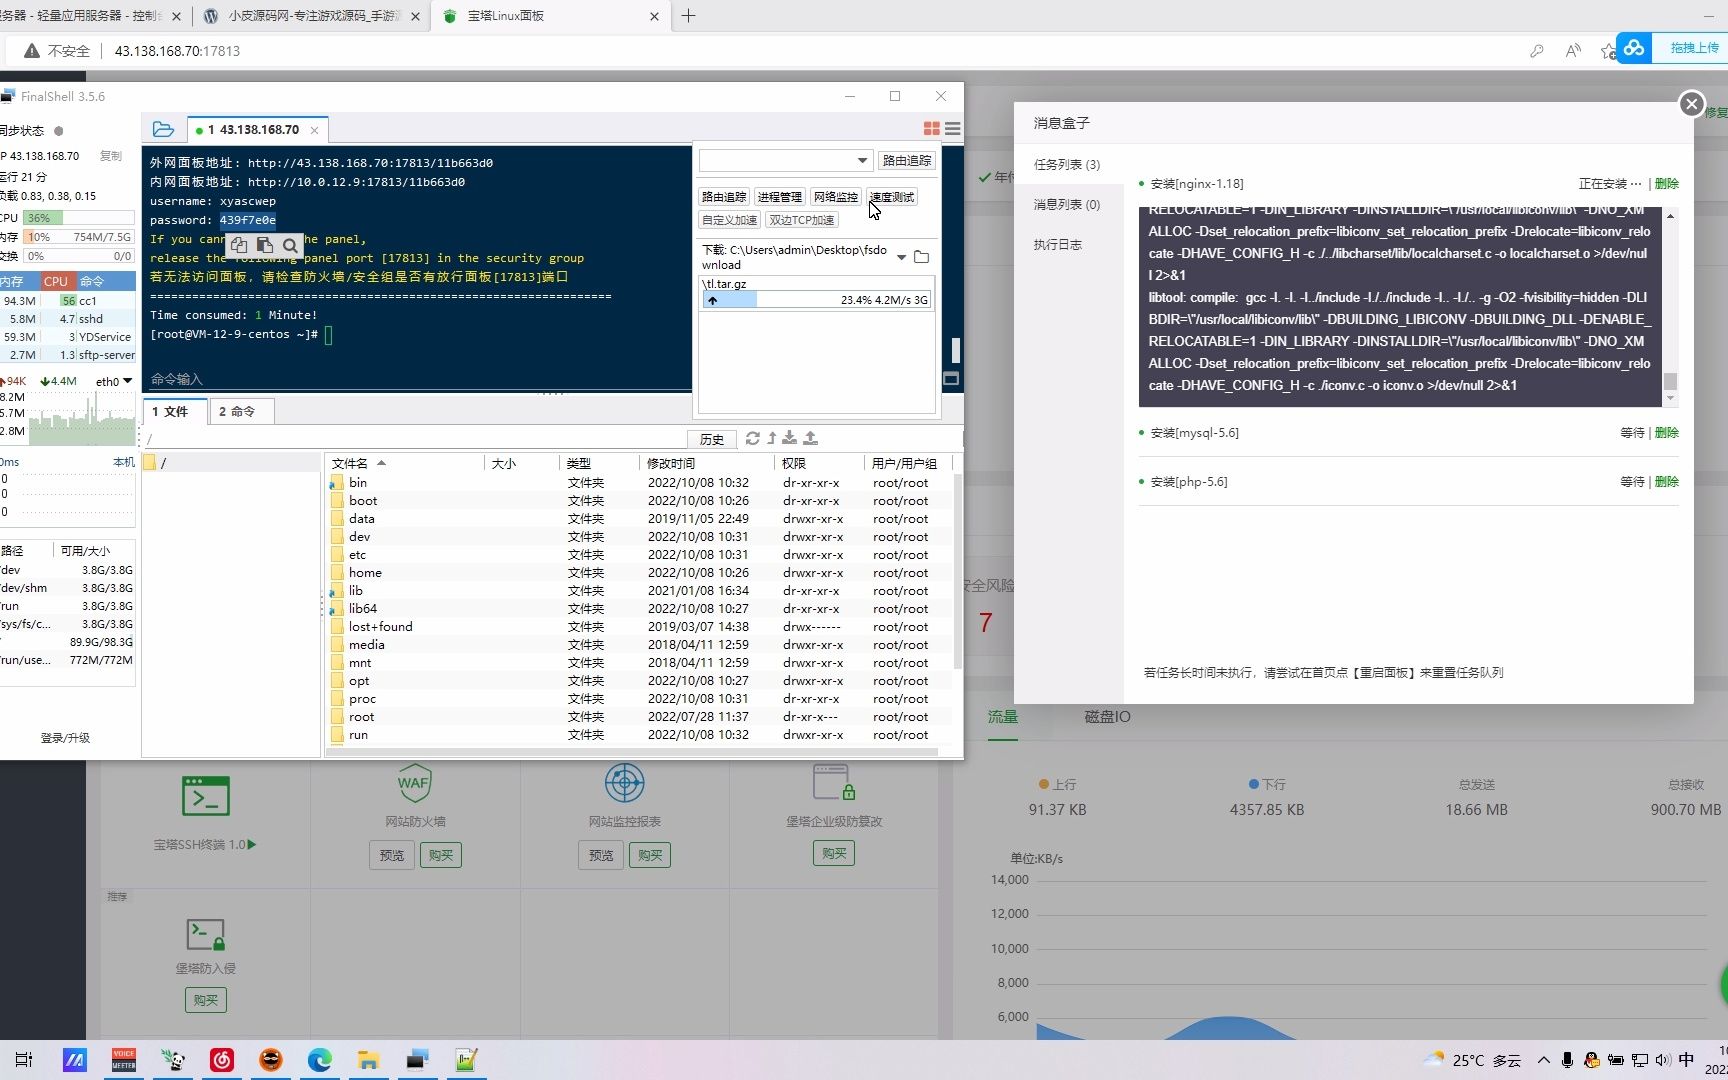Close the 43.138.168.70 session tab
The height and width of the screenshot is (1080, 1728).
[315, 130]
